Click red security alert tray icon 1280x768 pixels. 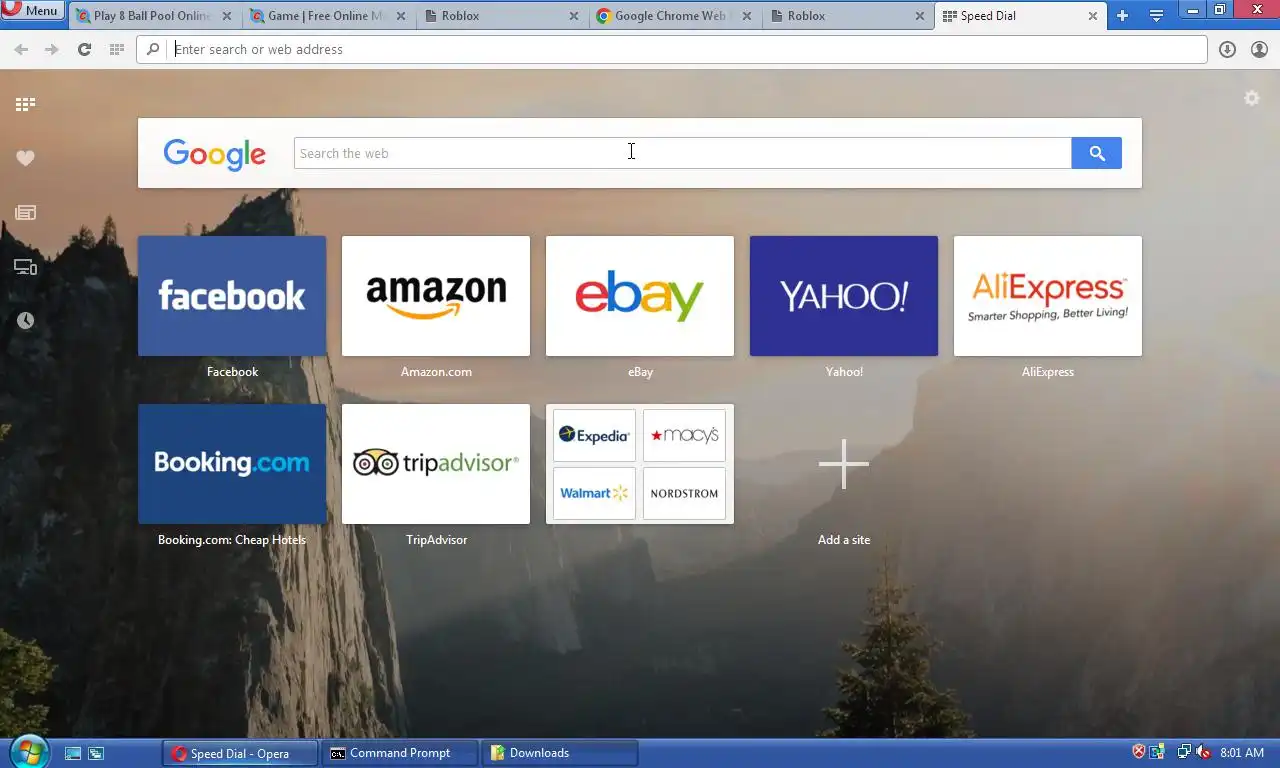[x=1139, y=752]
